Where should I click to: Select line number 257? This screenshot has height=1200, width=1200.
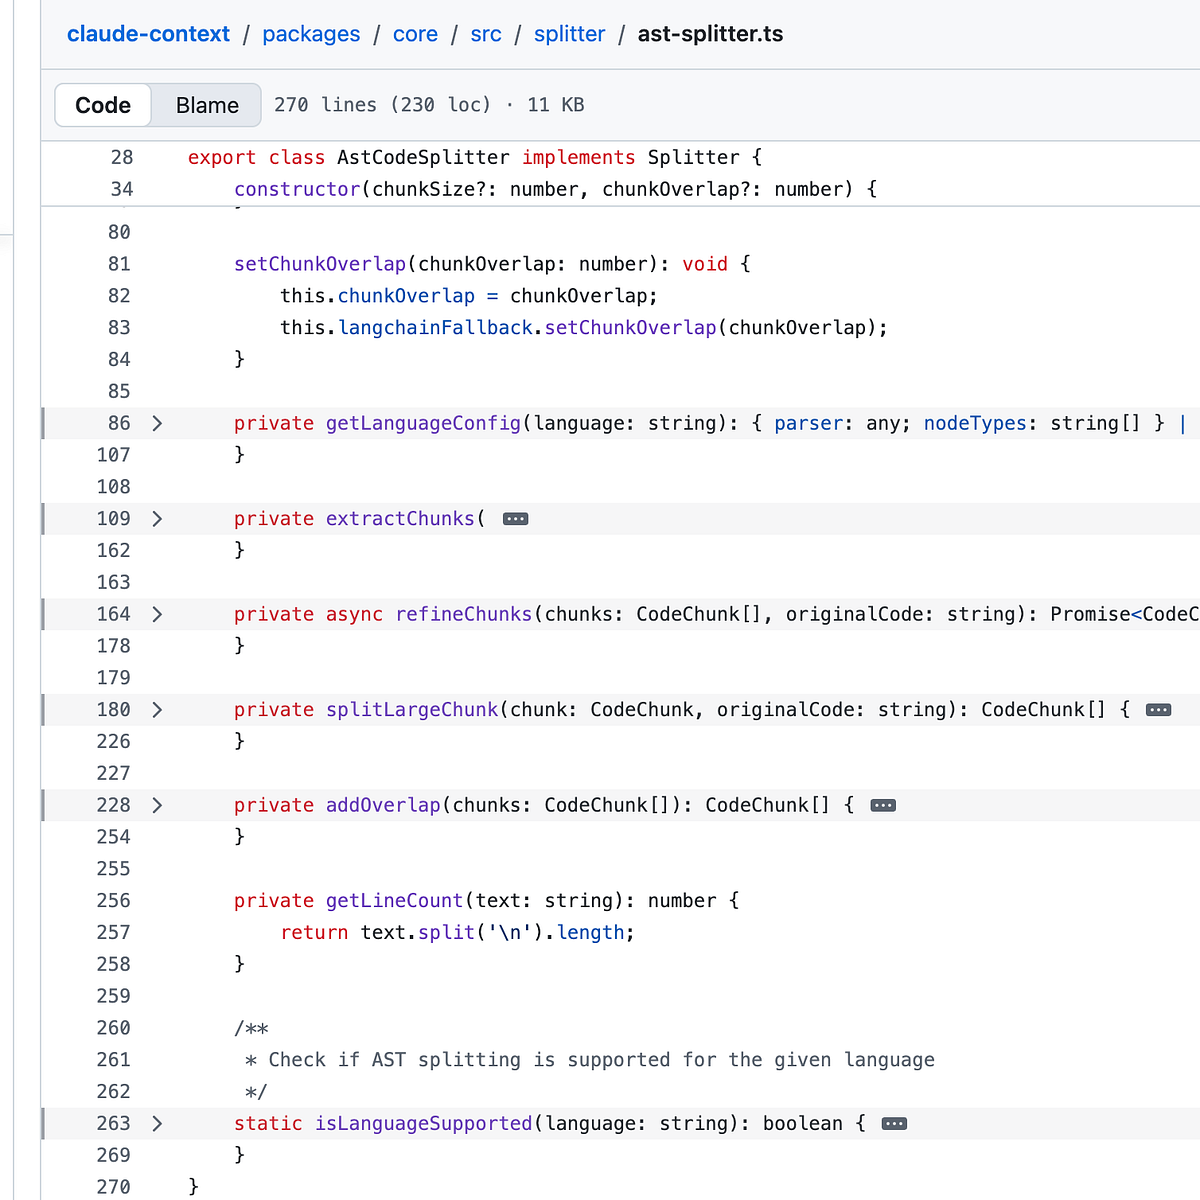113,932
